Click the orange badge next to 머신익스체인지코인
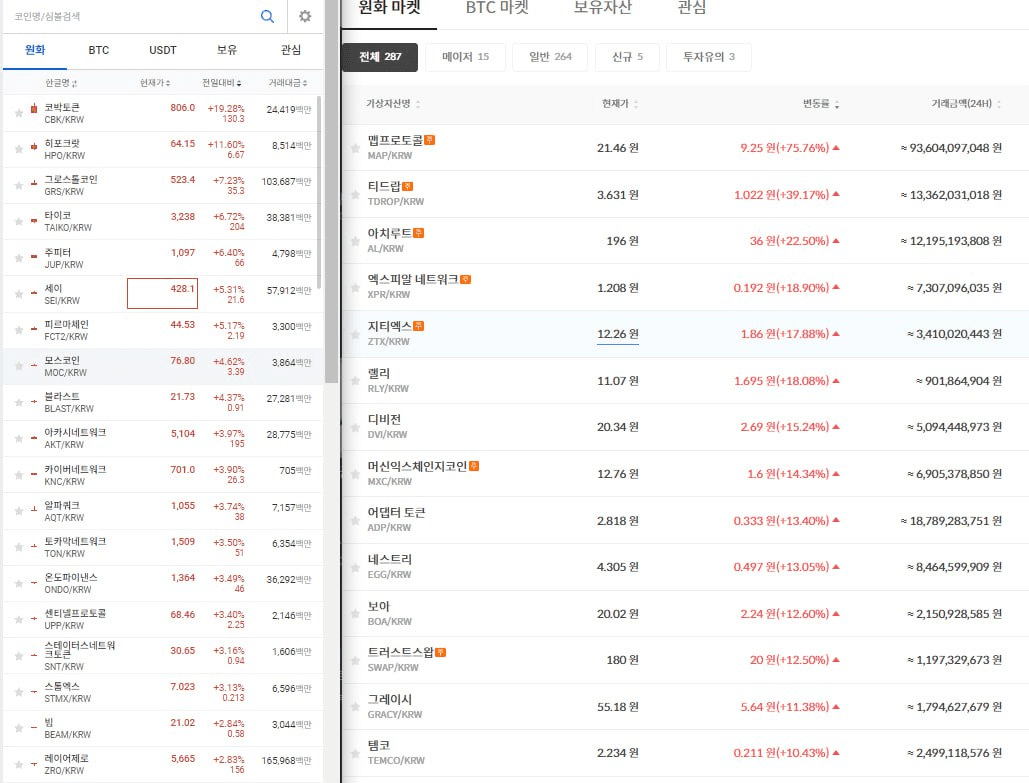Screen dimensions: 1029x783 (x=474, y=466)
